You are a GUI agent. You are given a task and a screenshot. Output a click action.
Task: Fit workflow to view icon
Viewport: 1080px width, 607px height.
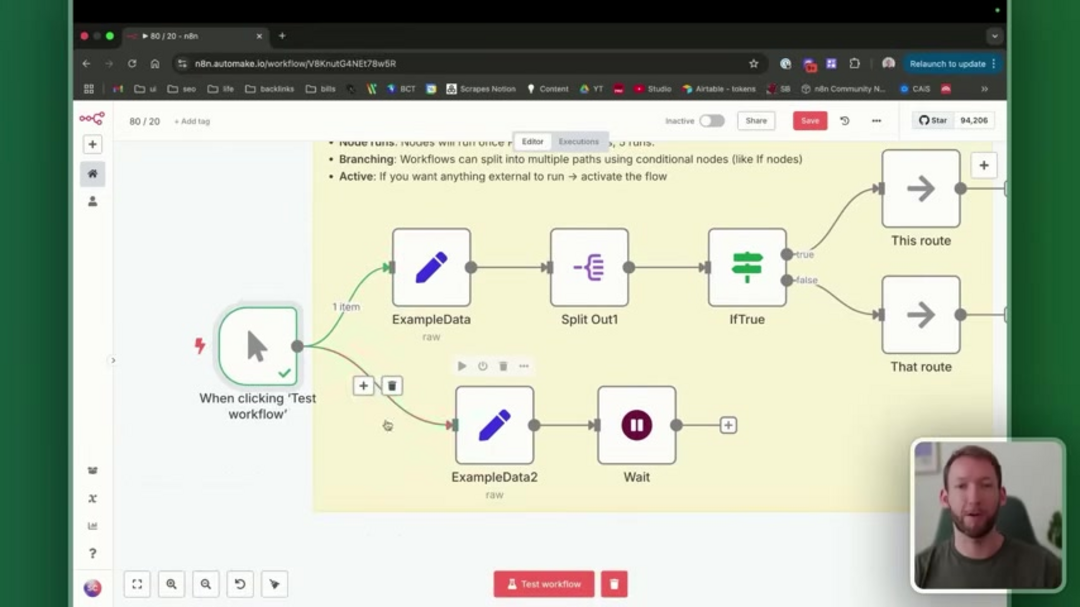[x=137, y=584]
